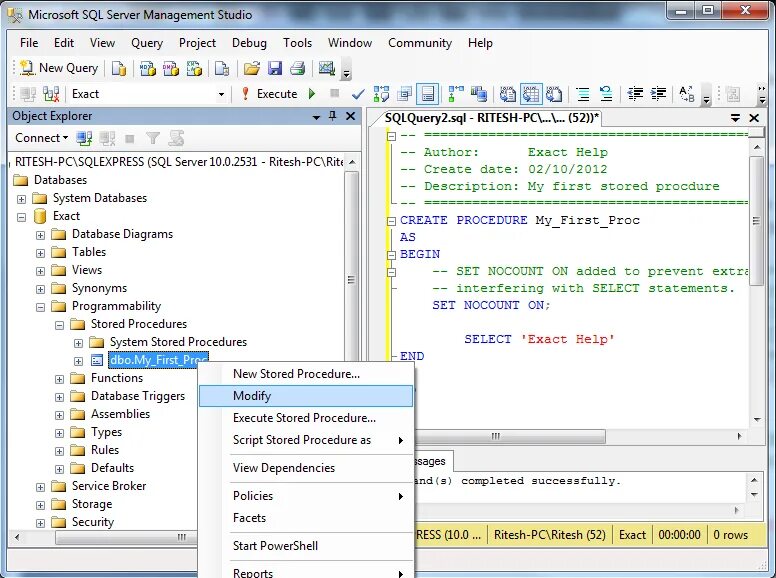
Task: Open the Connect dropdown in Object Explorer
Action: click(42, 138)
